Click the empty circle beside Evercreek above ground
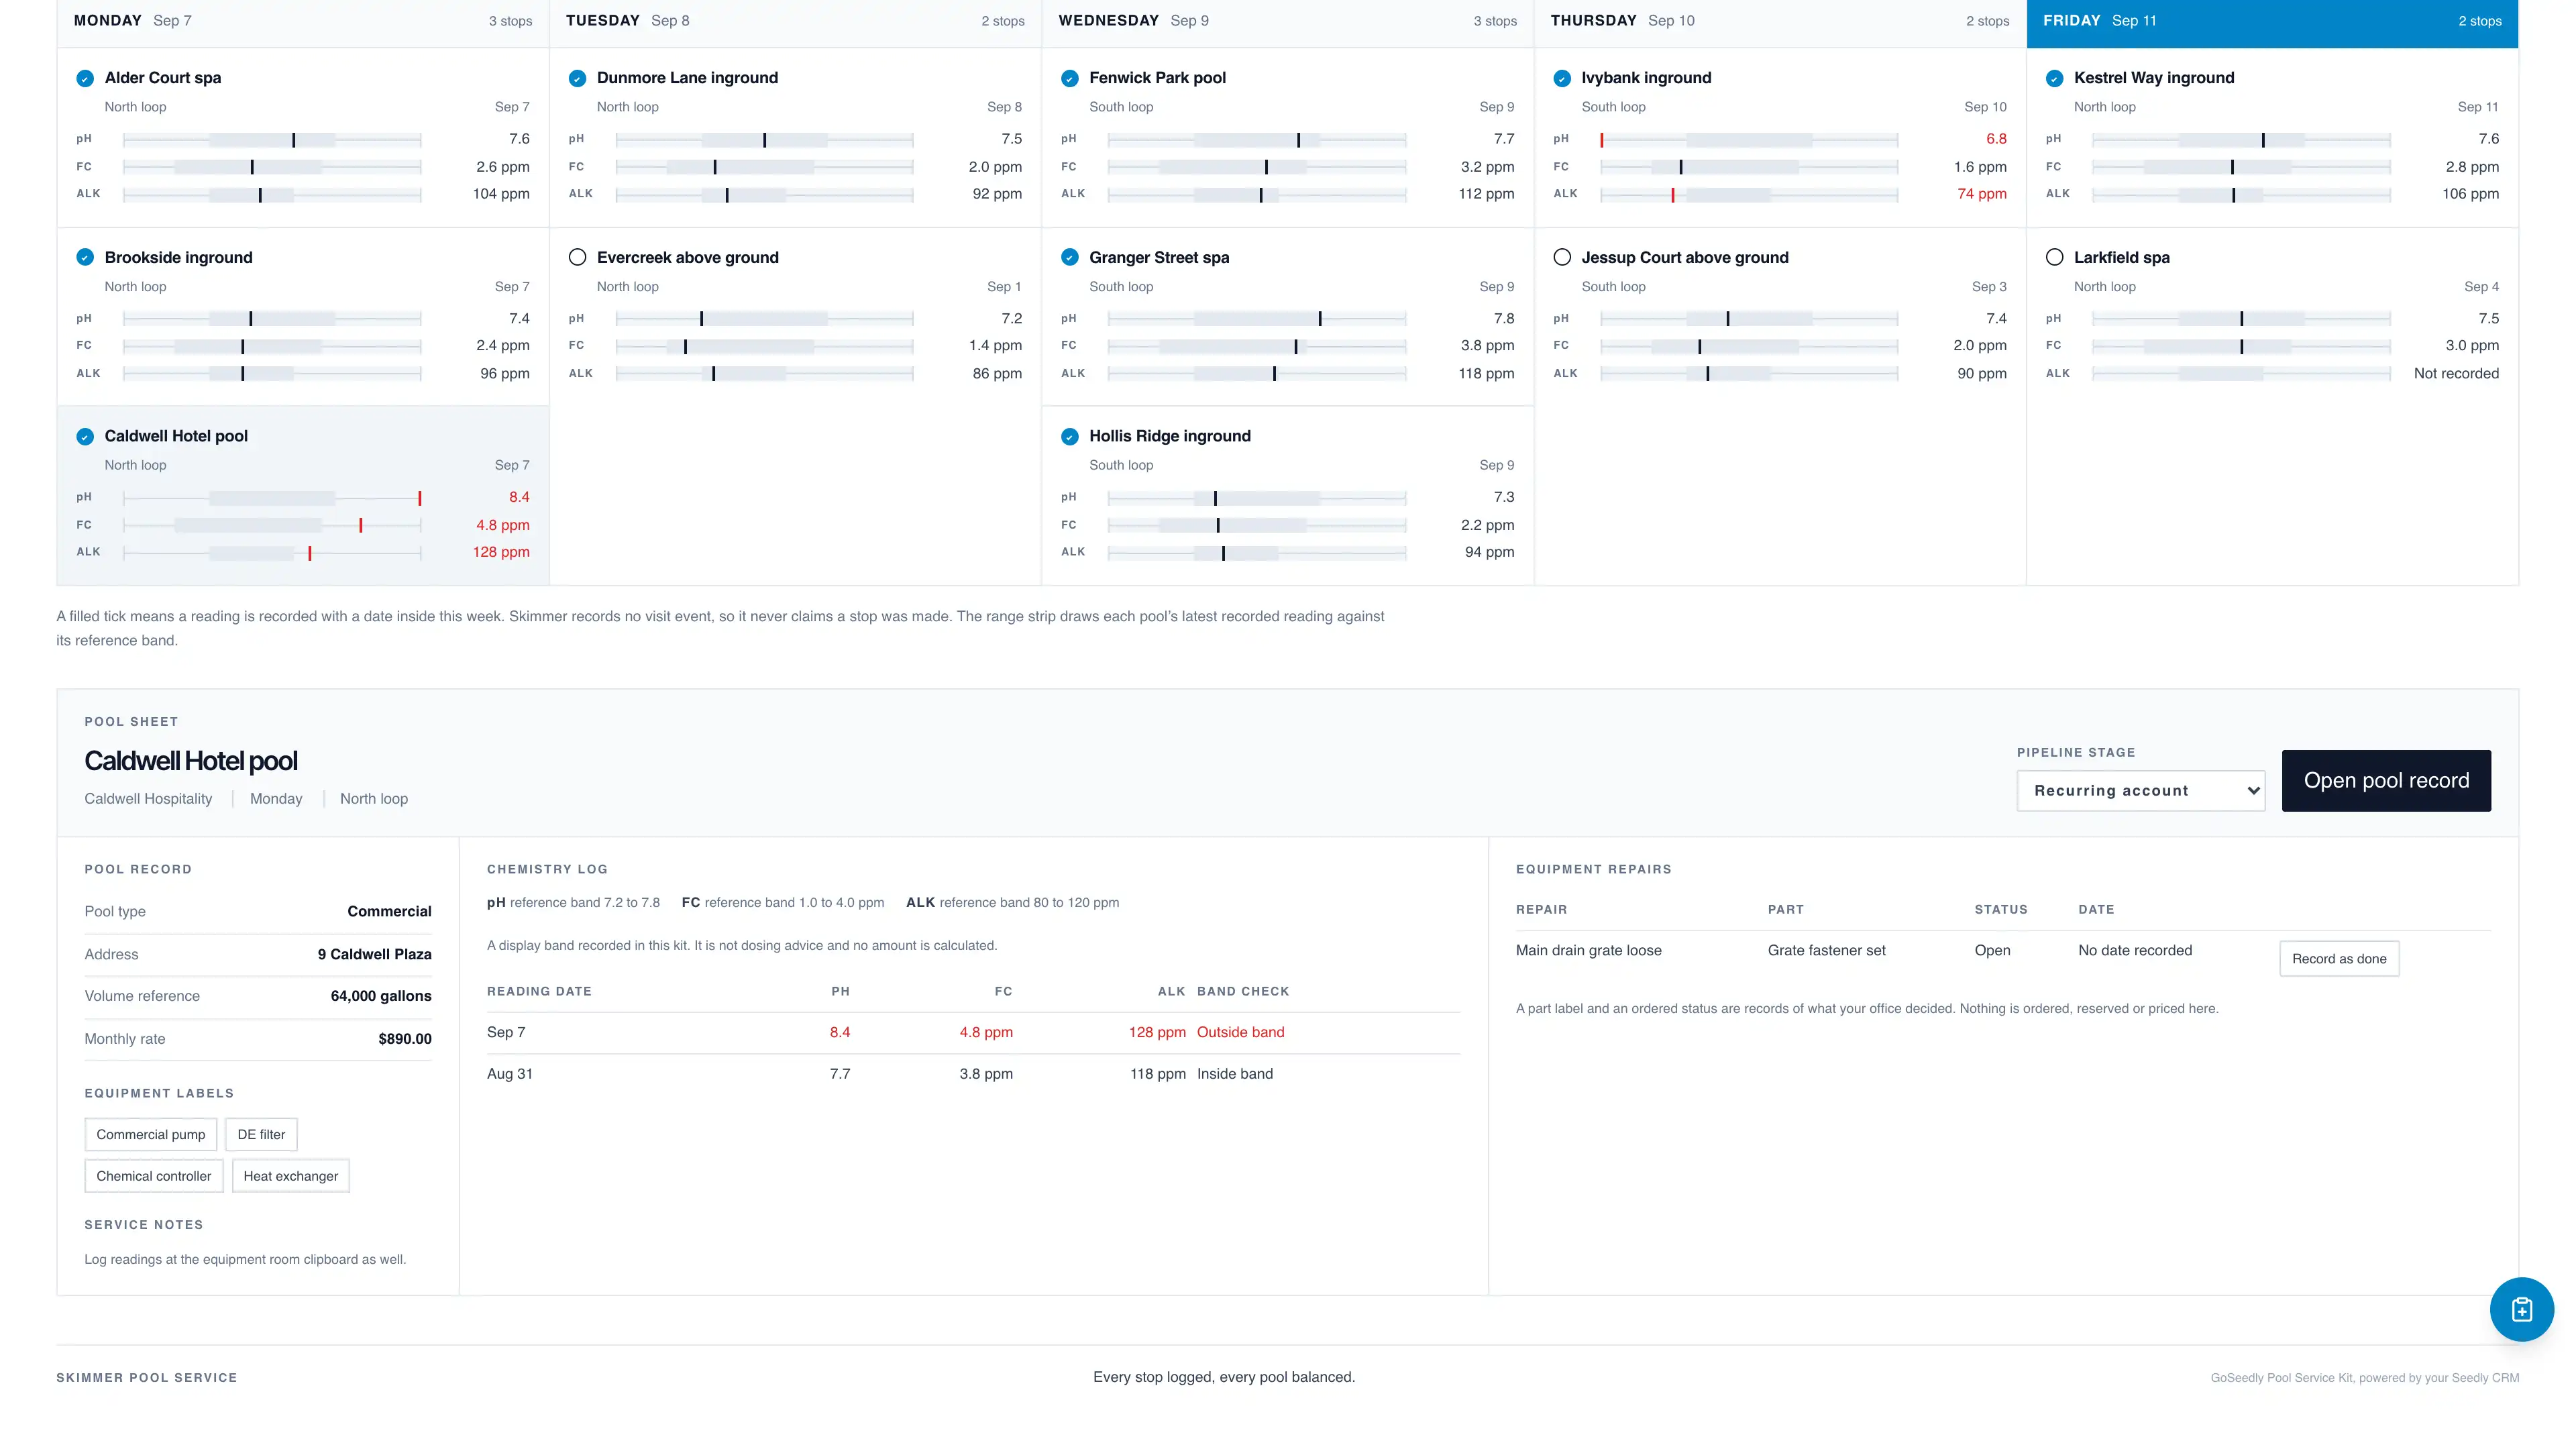2576x1449 pixels. (577, 257)
